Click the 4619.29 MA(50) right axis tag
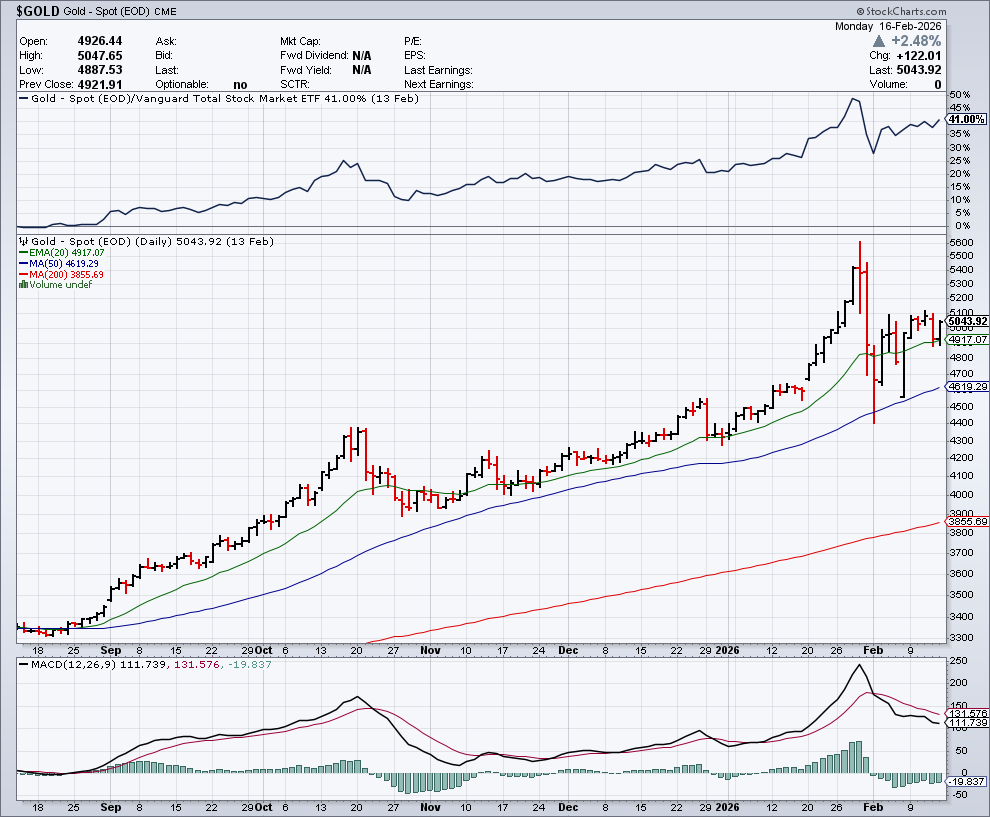This screenshot has height=817, width=990. click(x=968, y=386)
